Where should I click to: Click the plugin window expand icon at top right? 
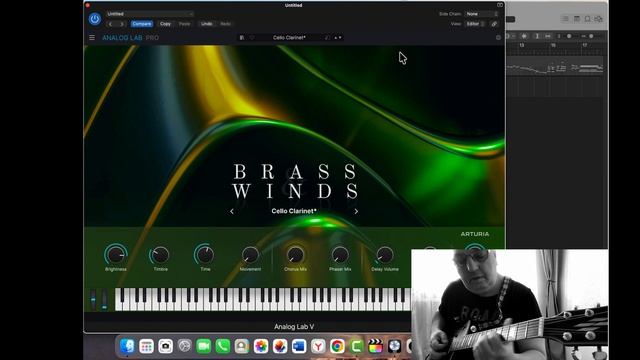point(500,5)
